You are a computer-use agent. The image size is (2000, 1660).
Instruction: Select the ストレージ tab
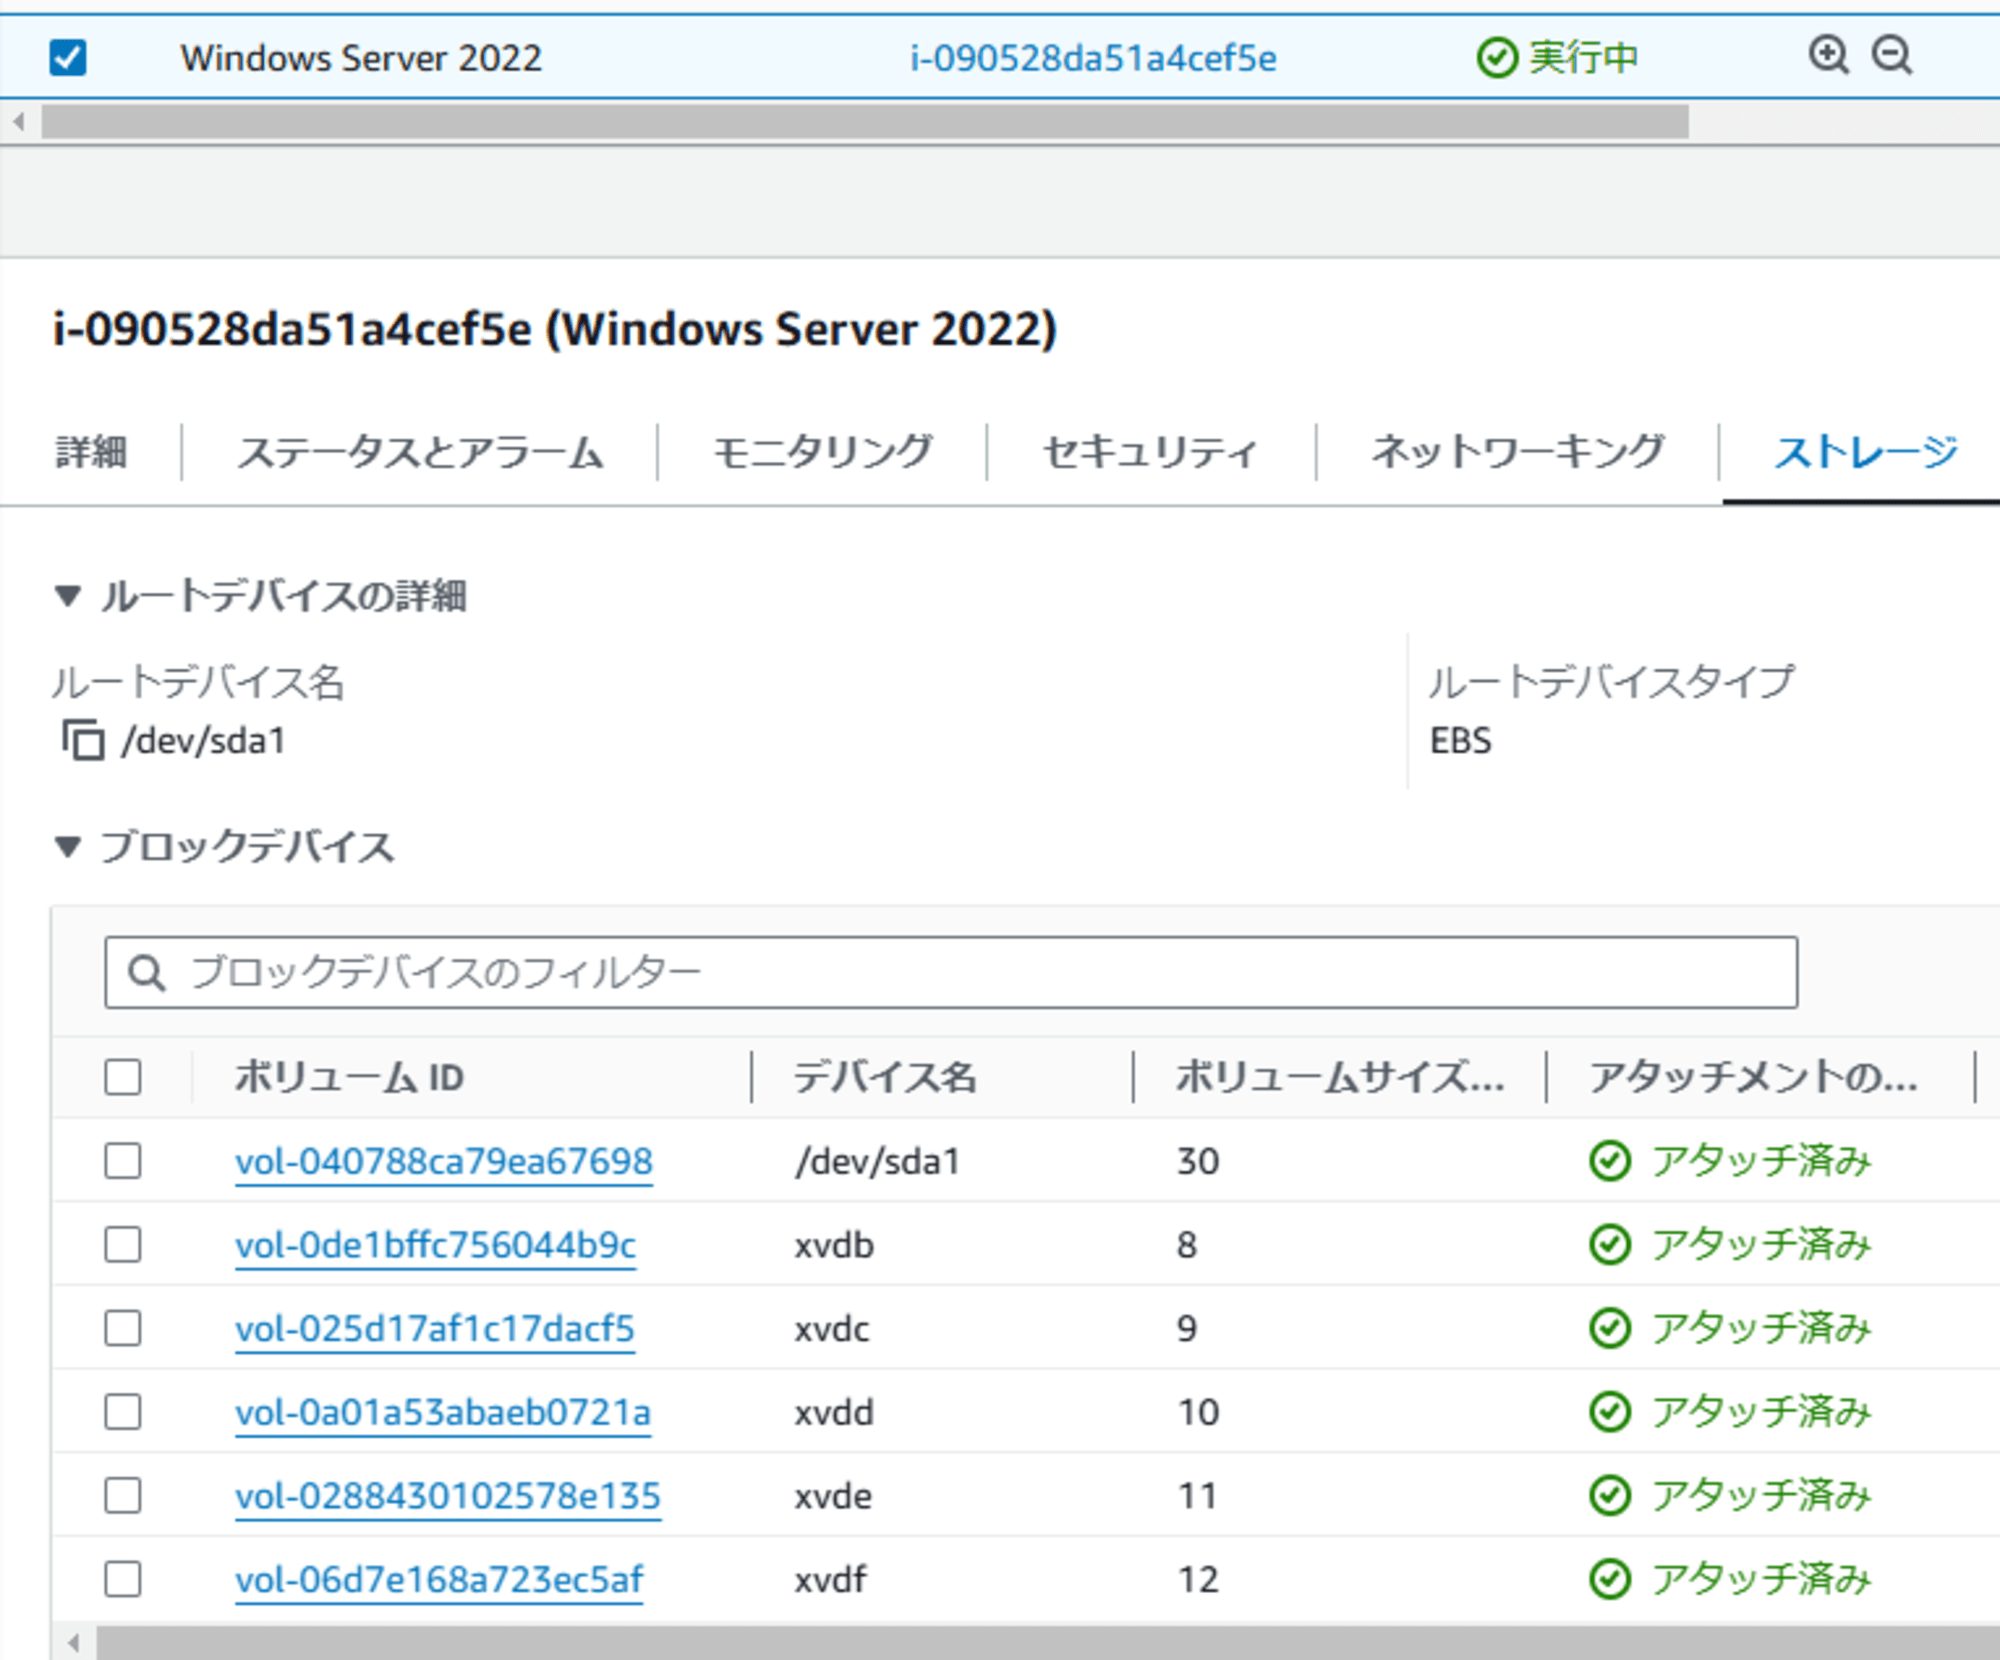(x=1866, y=452)
